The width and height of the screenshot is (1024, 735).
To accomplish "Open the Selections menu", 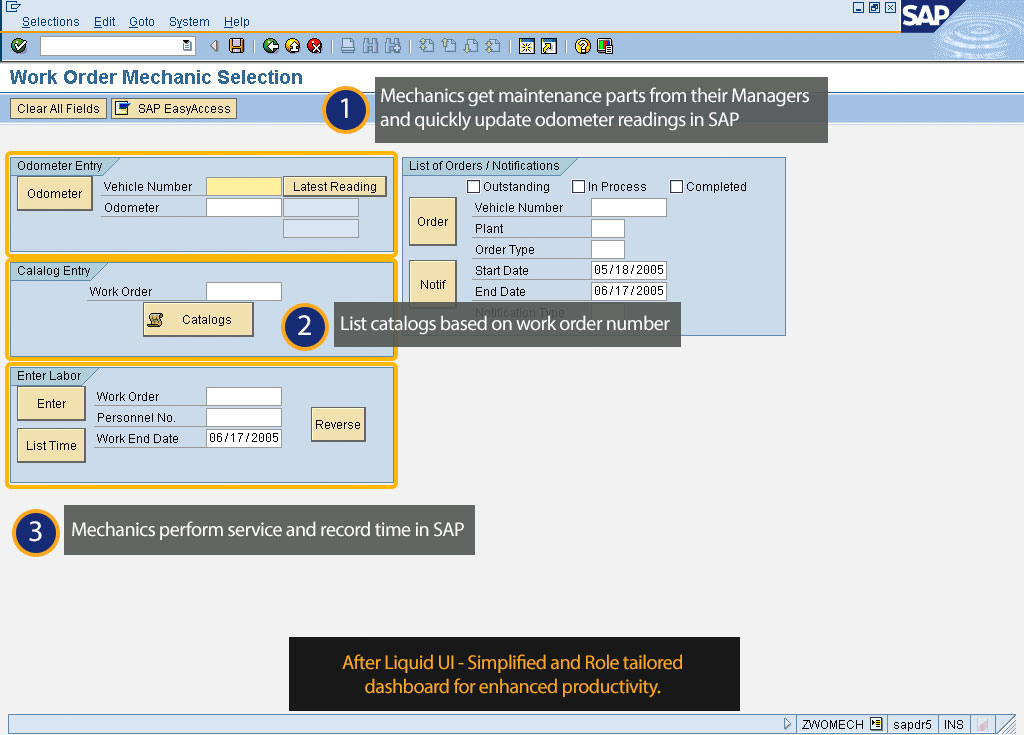I will tap(50, 22).
